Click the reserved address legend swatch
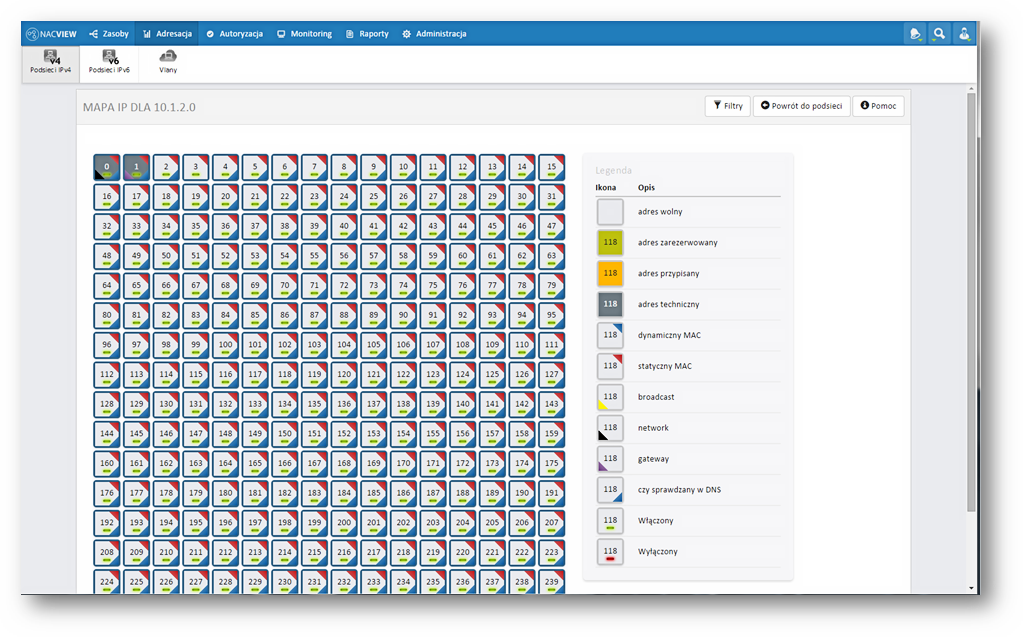 610,243
